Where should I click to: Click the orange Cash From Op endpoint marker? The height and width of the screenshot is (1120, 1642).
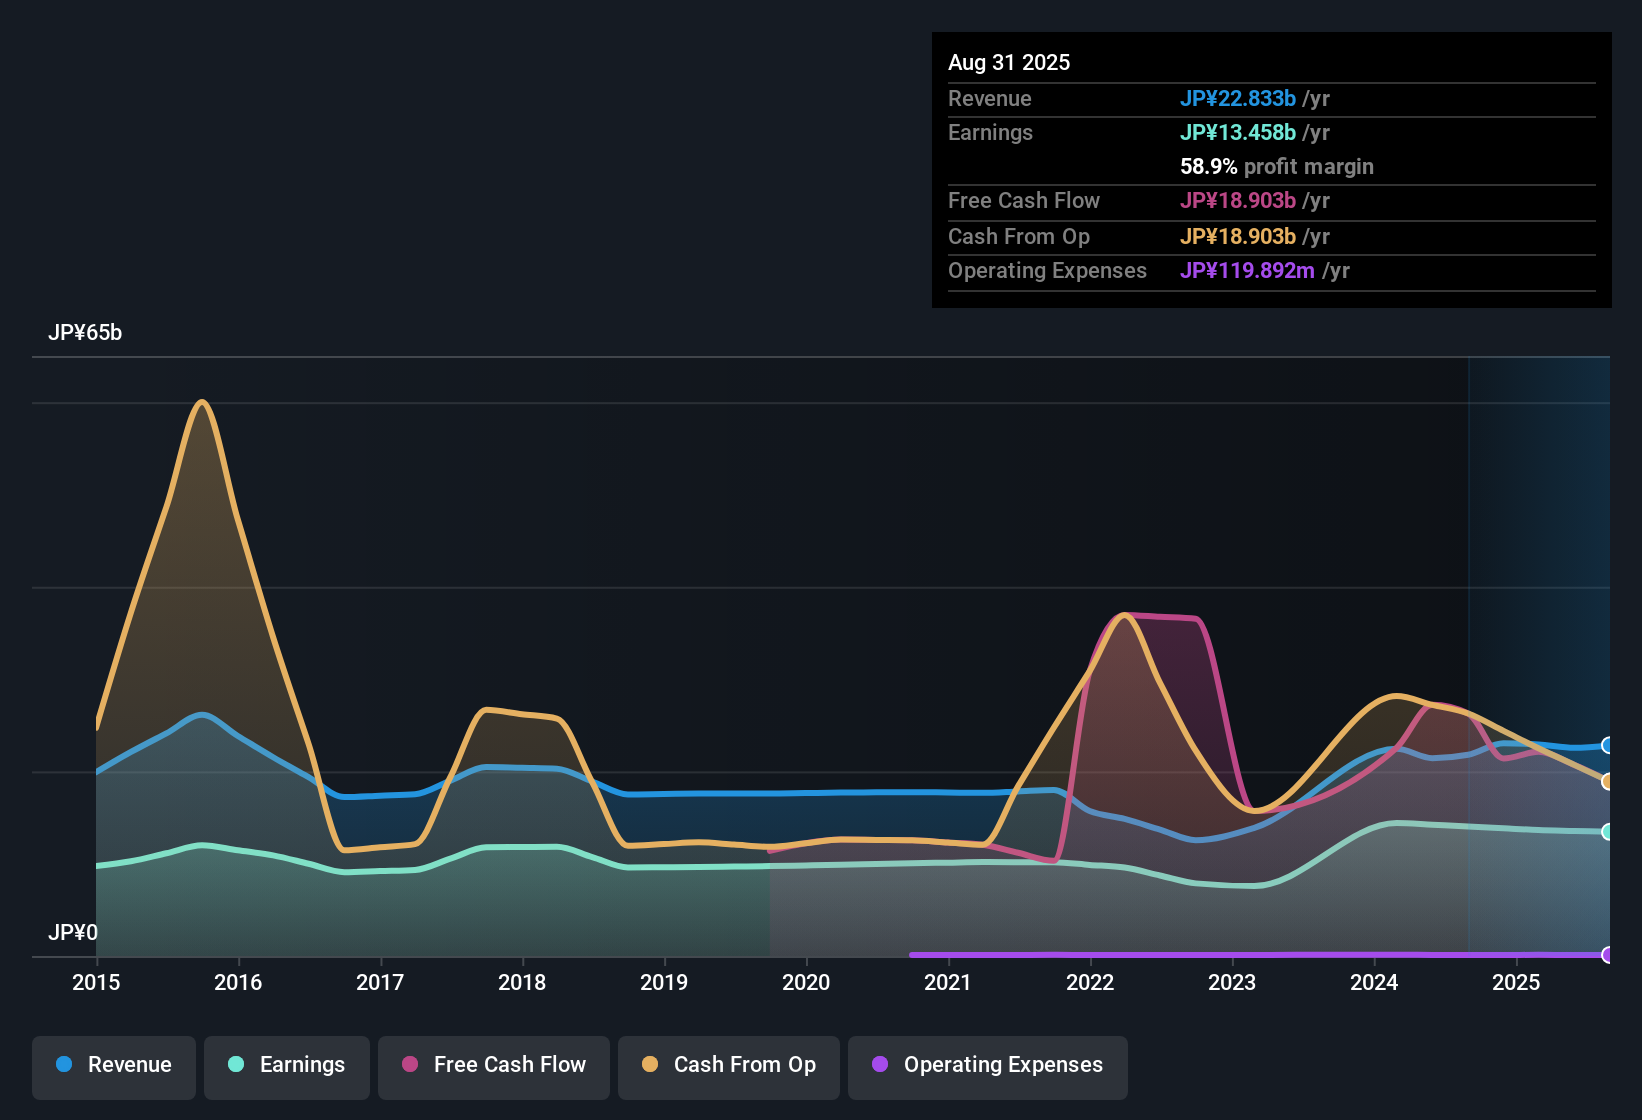[x=1608, y=782]
